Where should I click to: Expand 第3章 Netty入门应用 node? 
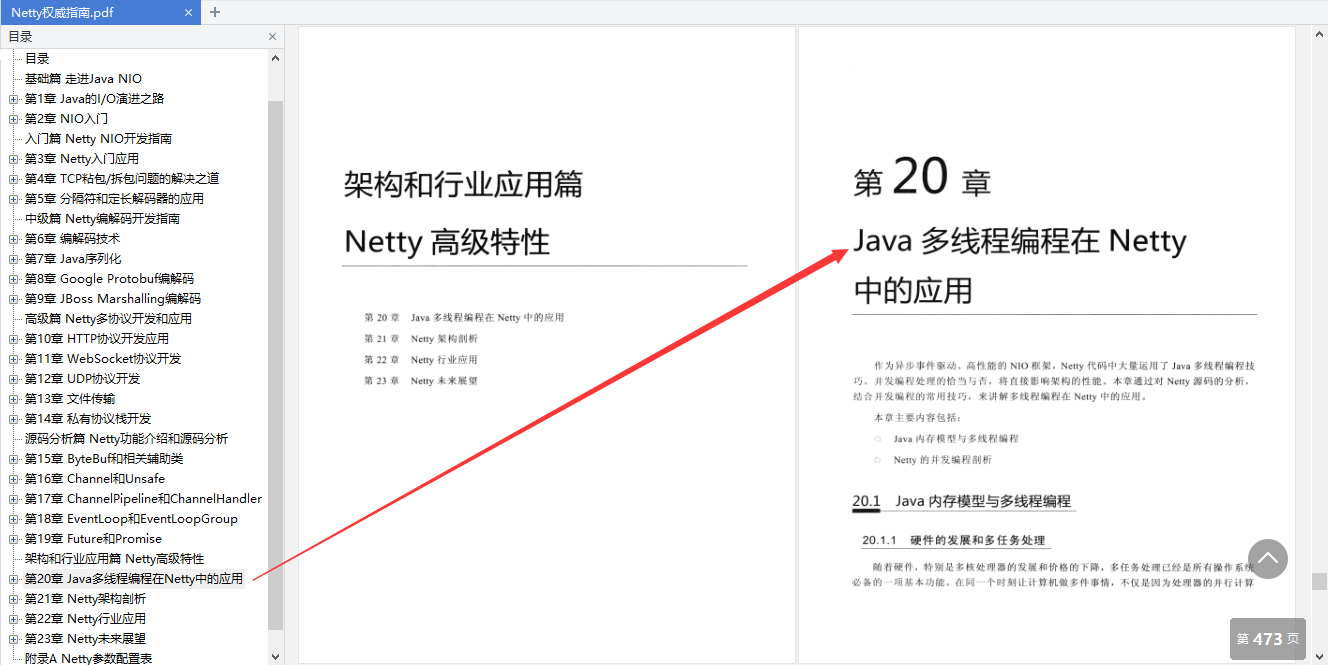tap(14, 159)
